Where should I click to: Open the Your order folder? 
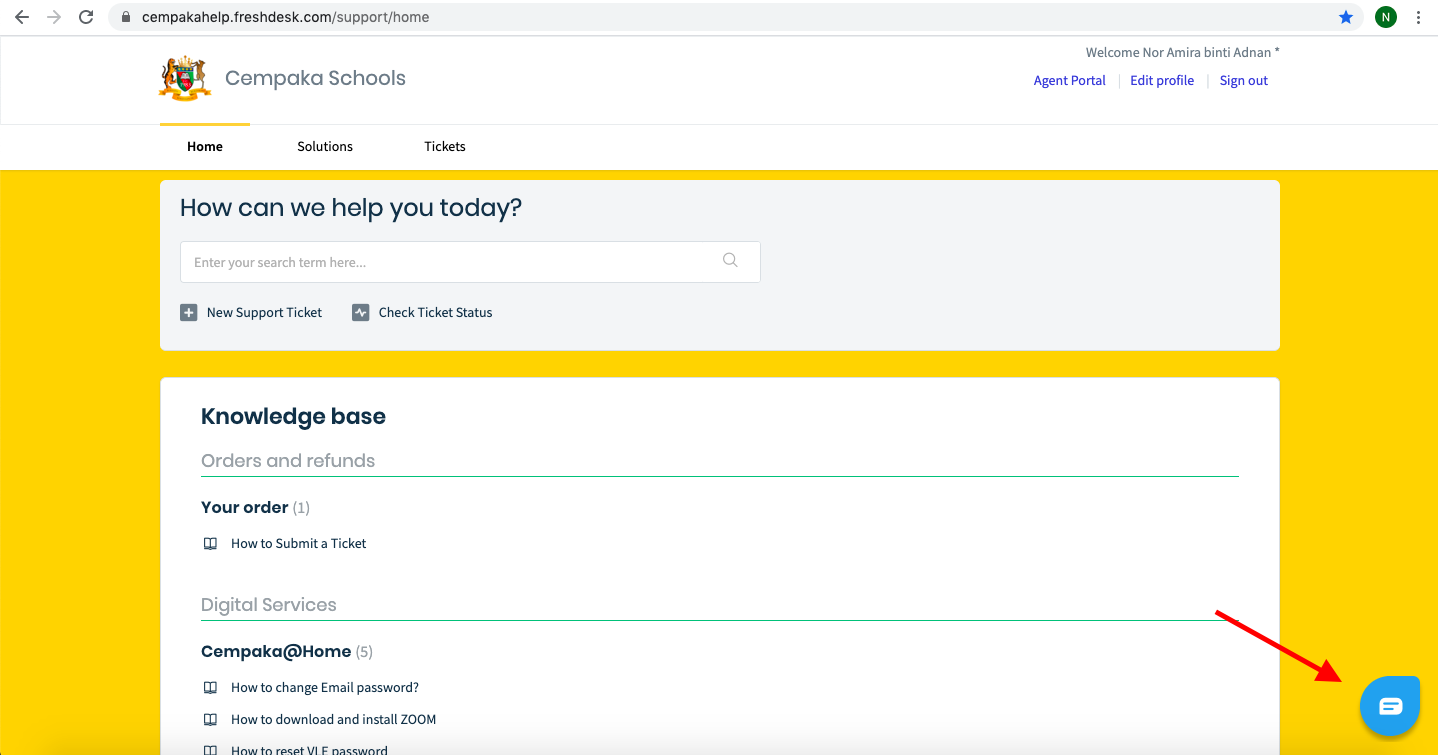[x=245, y=507]
